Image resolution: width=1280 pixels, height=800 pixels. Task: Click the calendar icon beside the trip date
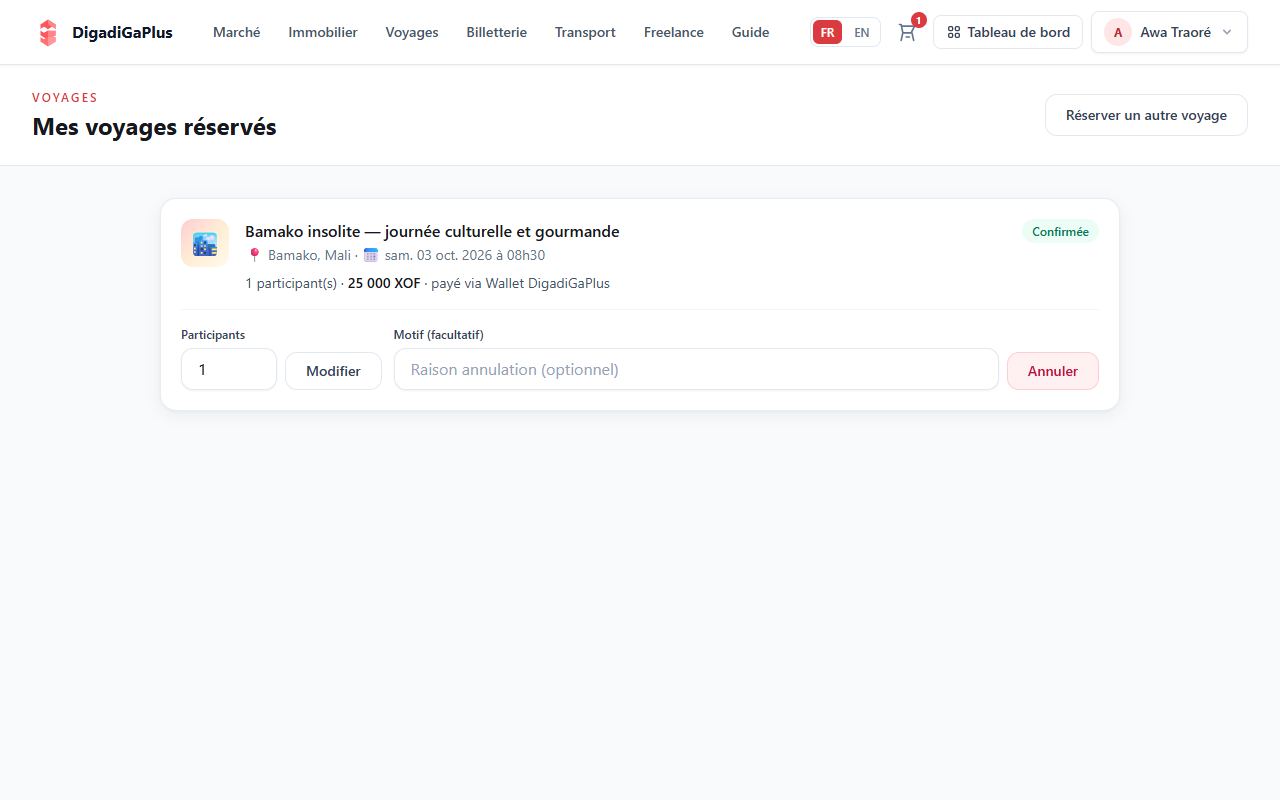[371, 255]
